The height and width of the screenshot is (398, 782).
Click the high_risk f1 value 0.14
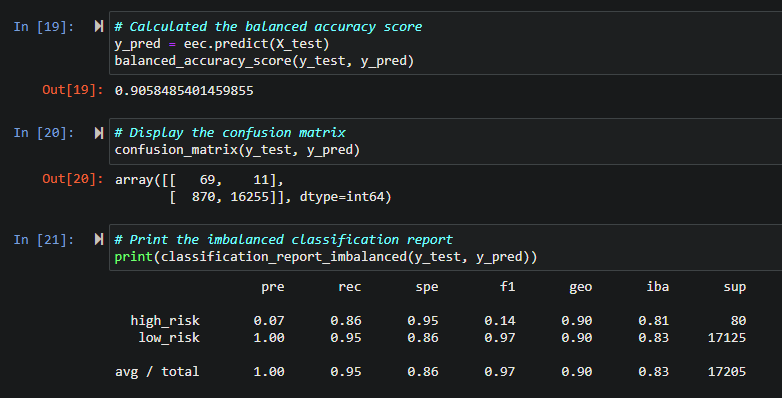pos(500,320)
